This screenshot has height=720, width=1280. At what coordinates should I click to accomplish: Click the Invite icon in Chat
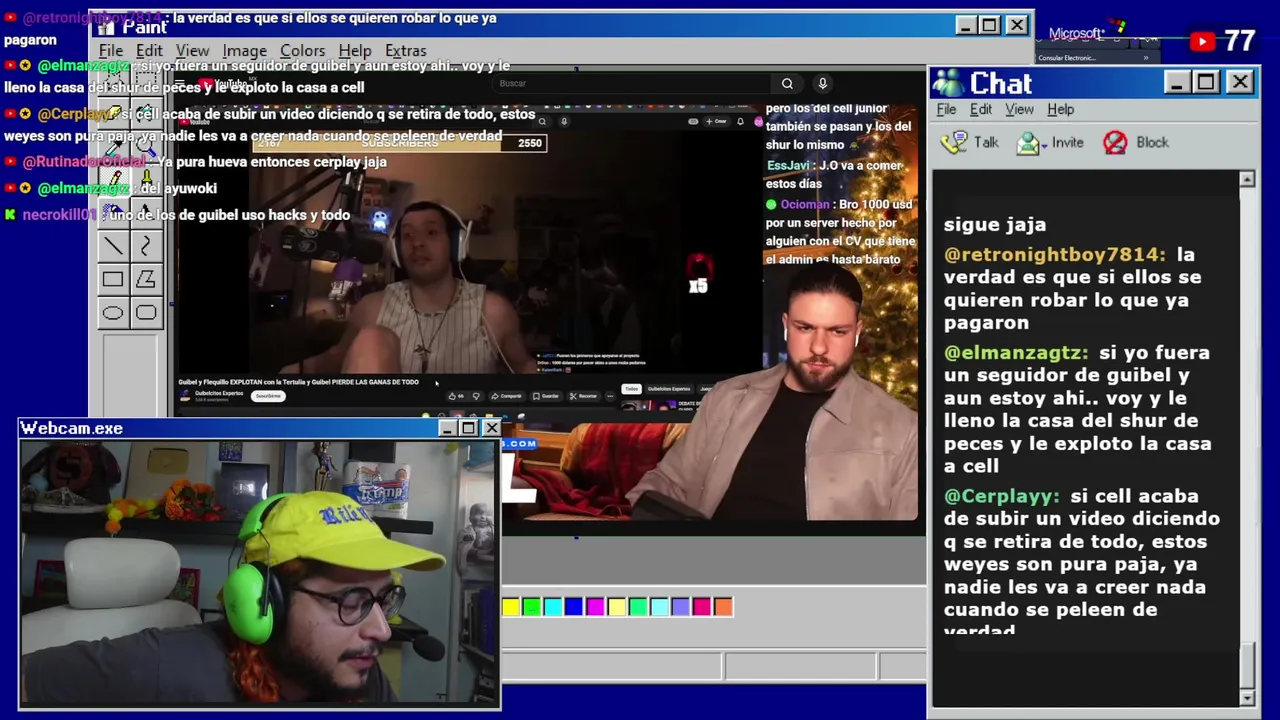[x=1029, y=143]
